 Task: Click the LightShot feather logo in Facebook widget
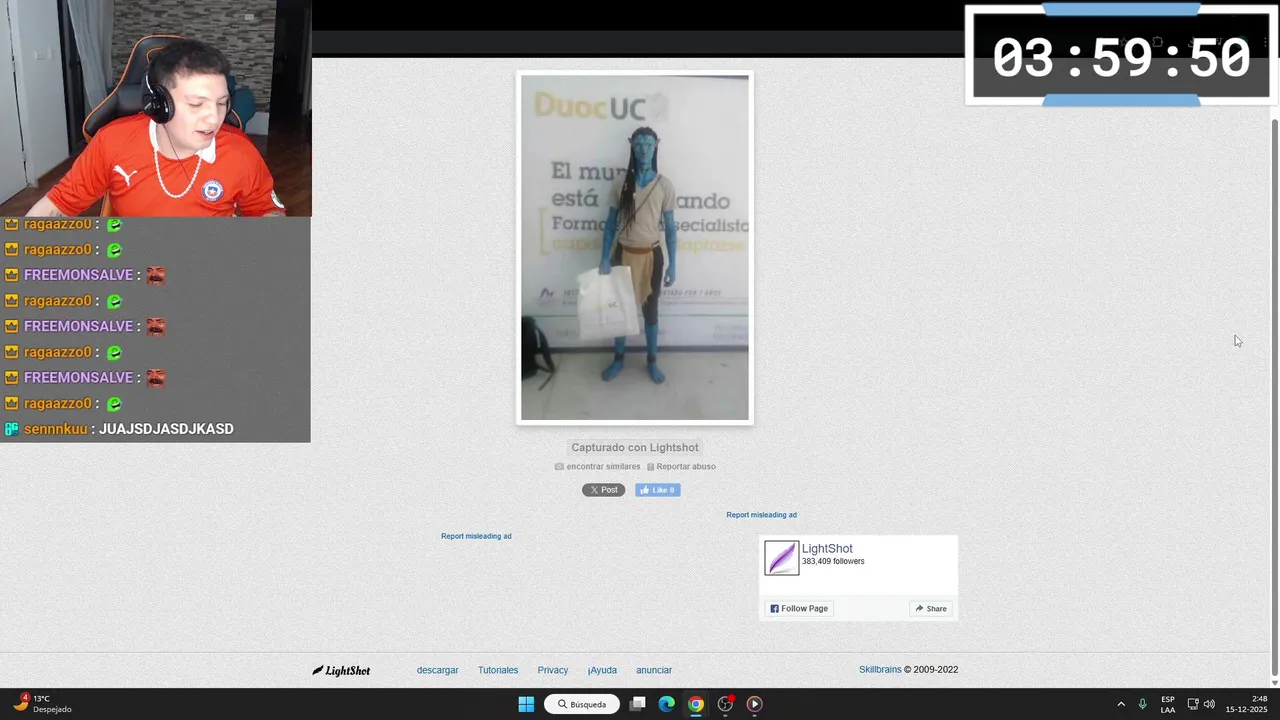(782, 558)
